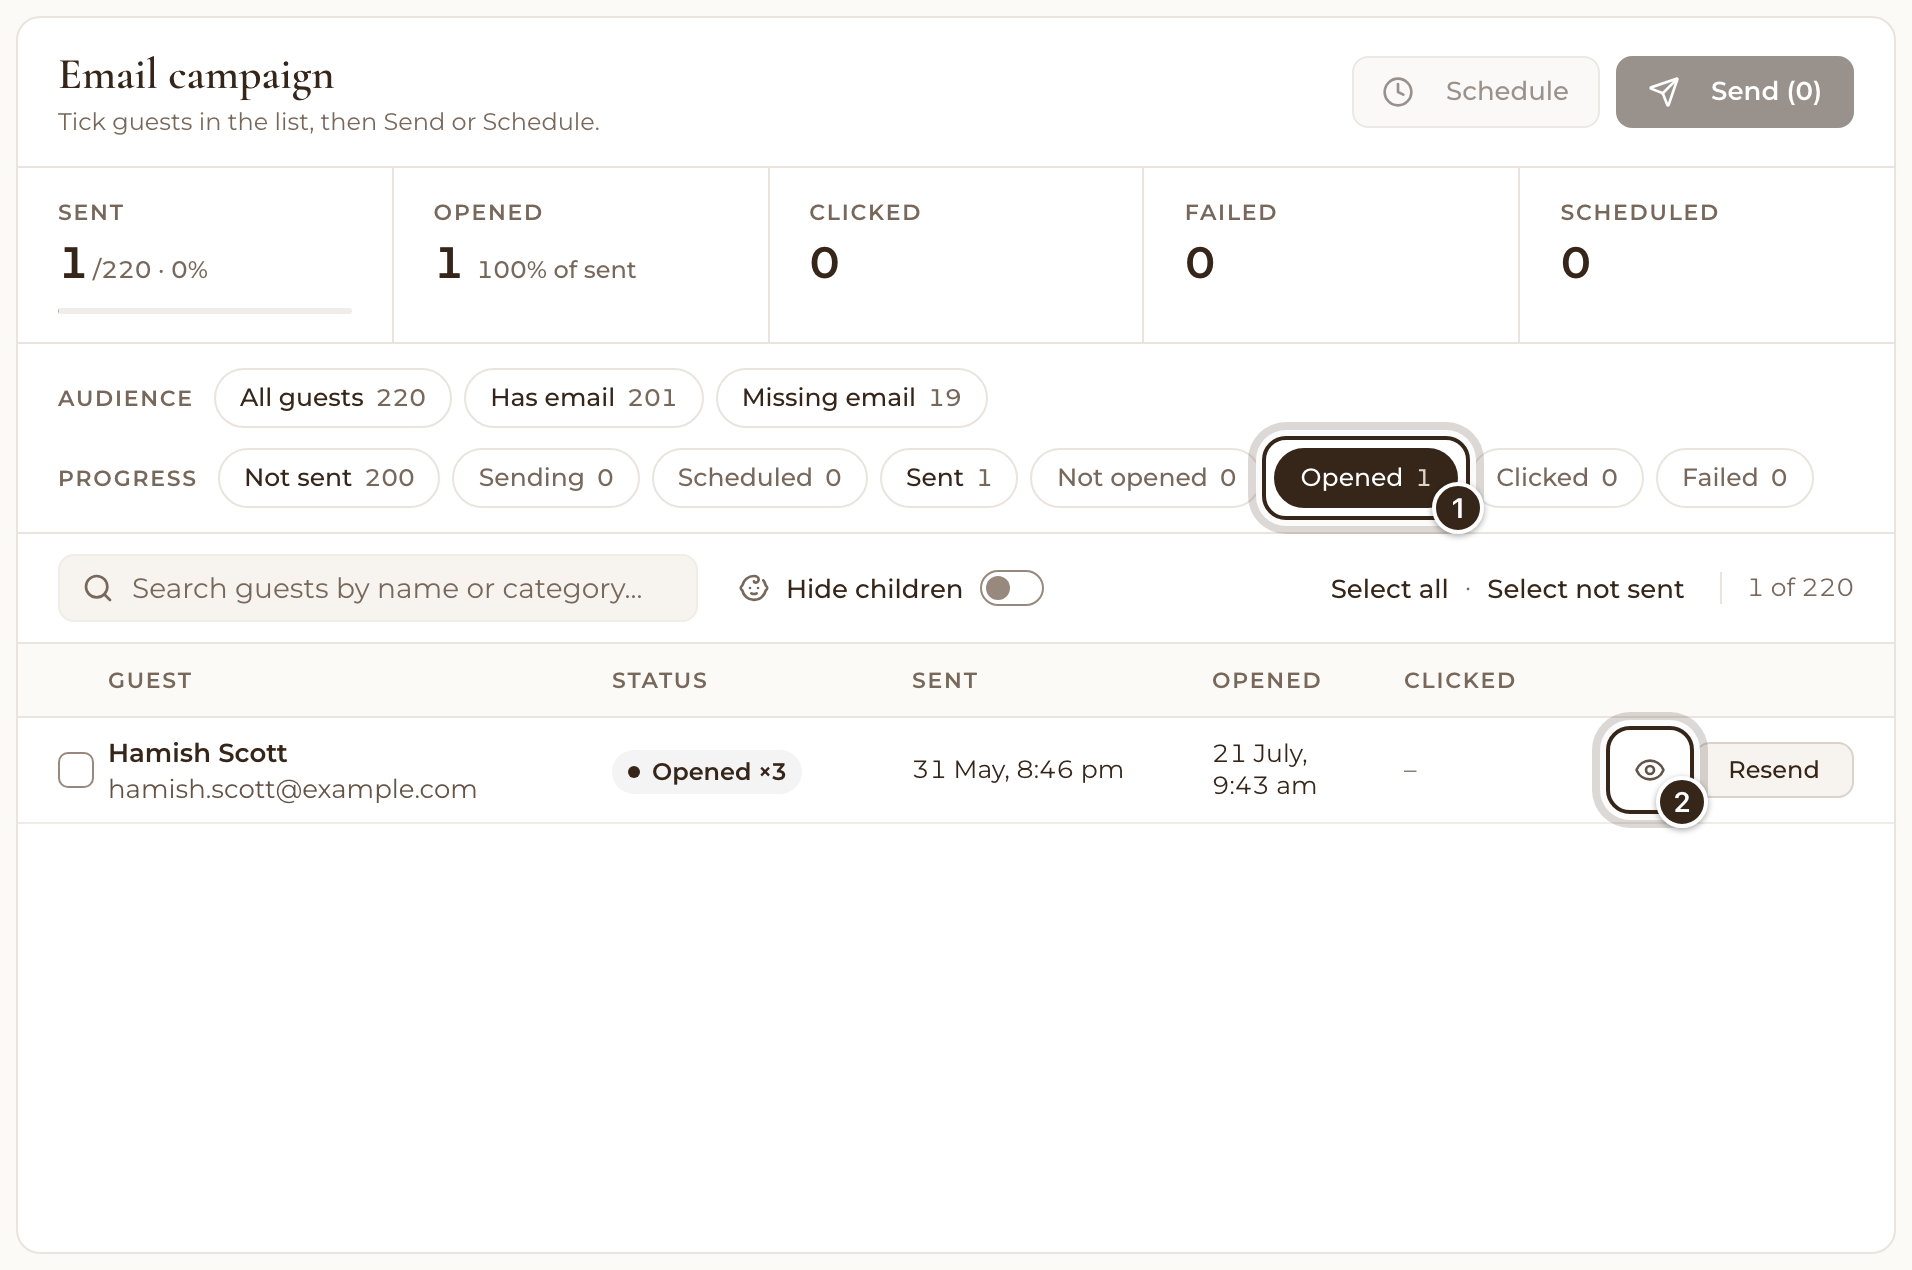Select the Sending 0 progress filter
Screen dimensions: 1912x1270
545,478
